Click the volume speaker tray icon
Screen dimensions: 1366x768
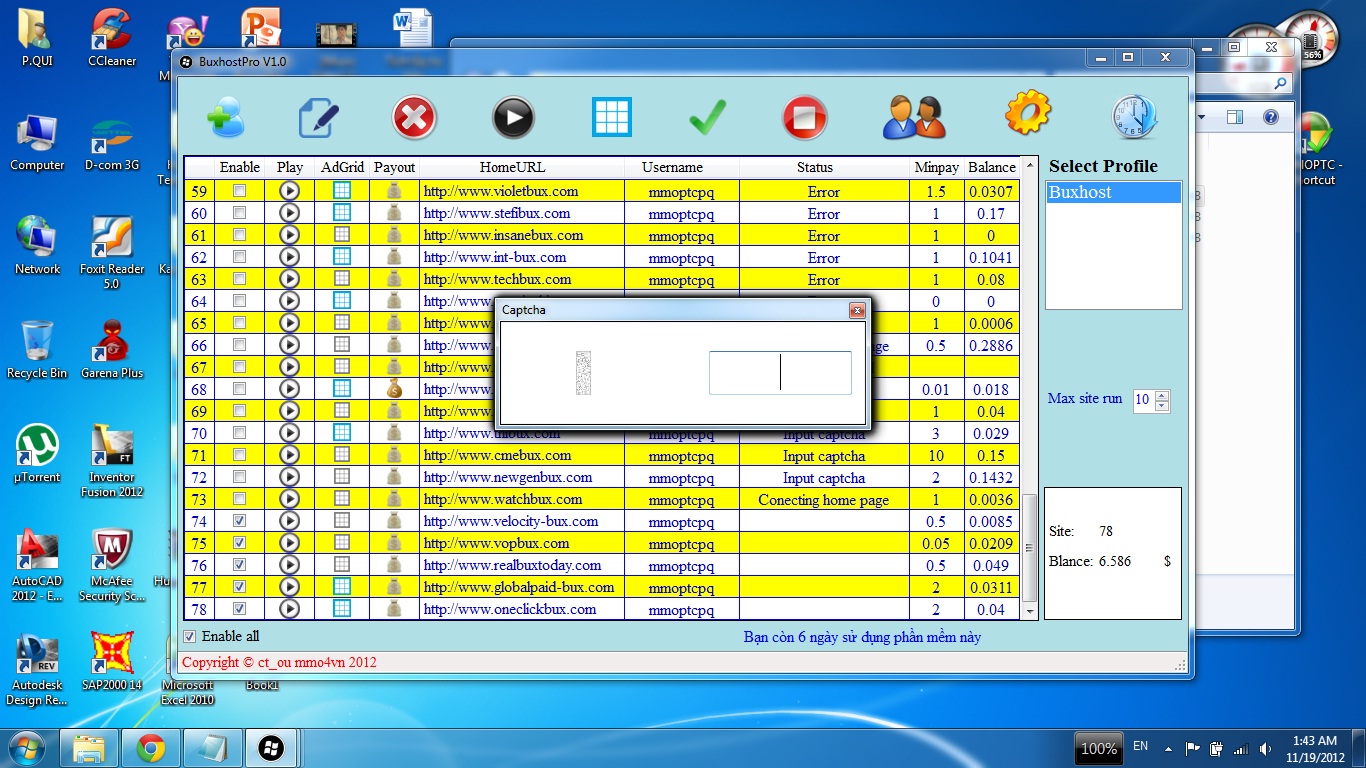[1266, 748]
